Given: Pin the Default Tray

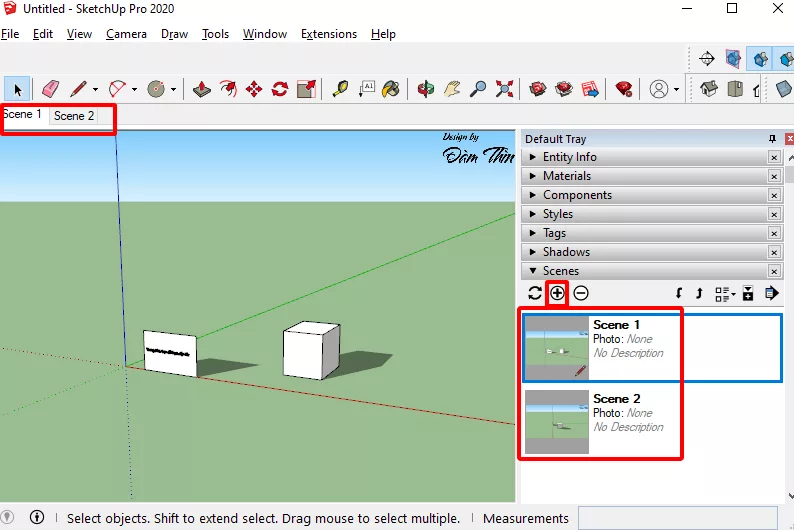Looking at the screenshot, I should click(x=772, y=138).
